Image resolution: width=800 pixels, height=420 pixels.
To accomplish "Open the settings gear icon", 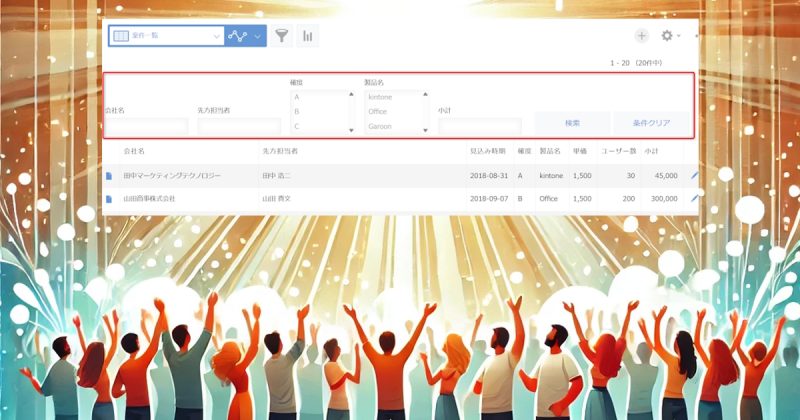I will (x=666, y=36).
